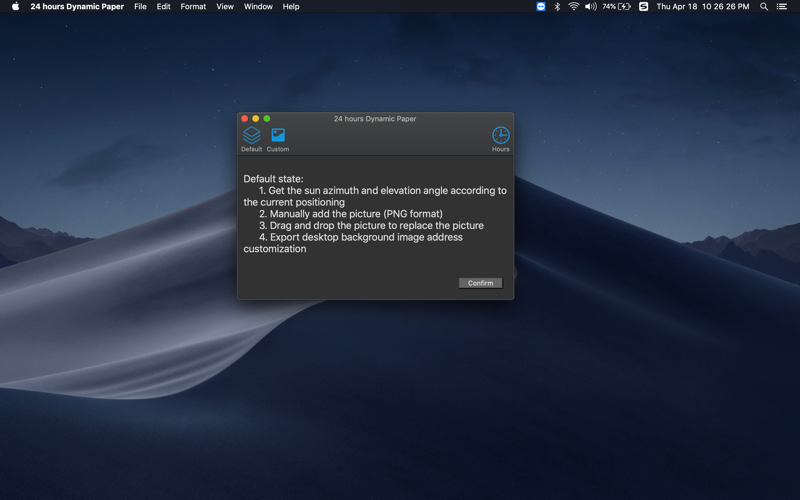Open the Apple menu
The height and width of the screenshot is (500, 800).
coord(15,7)
